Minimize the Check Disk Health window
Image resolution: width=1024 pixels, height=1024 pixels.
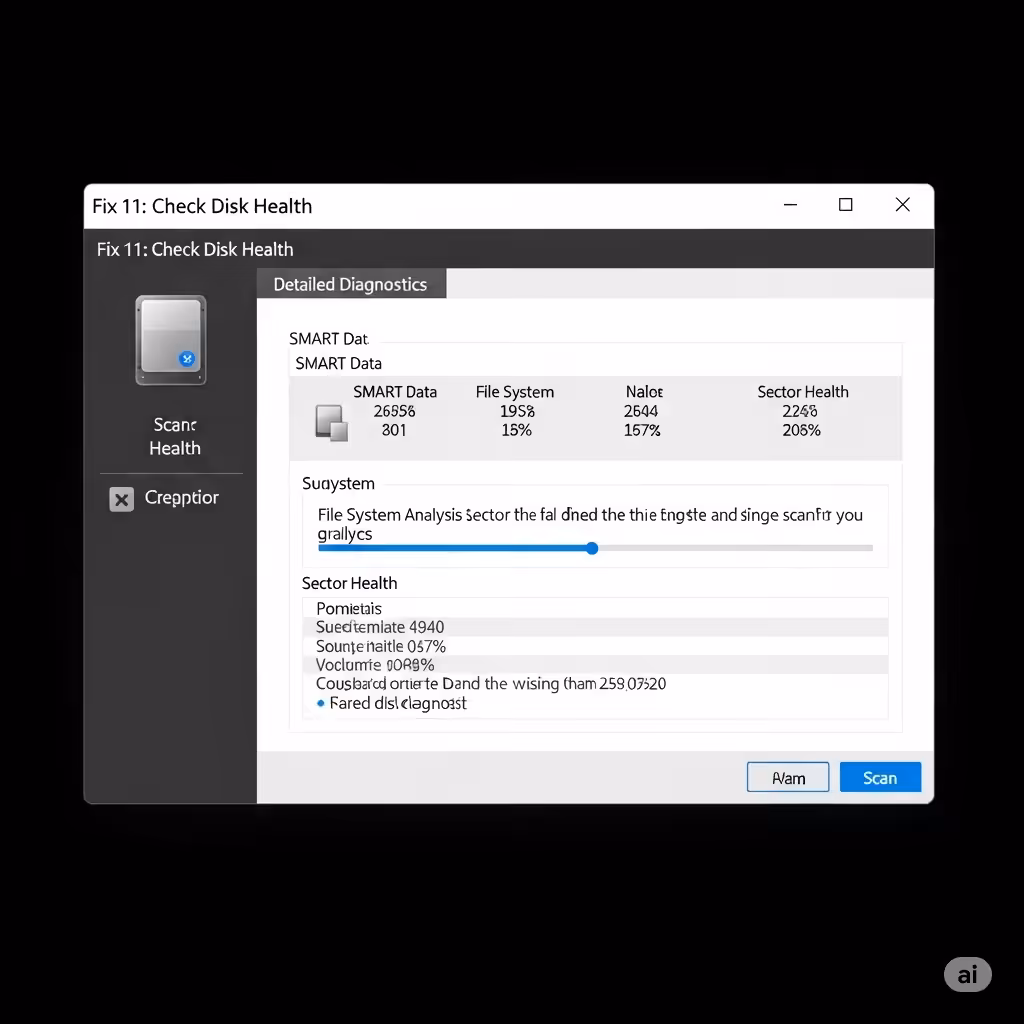[x=790, y=205]
